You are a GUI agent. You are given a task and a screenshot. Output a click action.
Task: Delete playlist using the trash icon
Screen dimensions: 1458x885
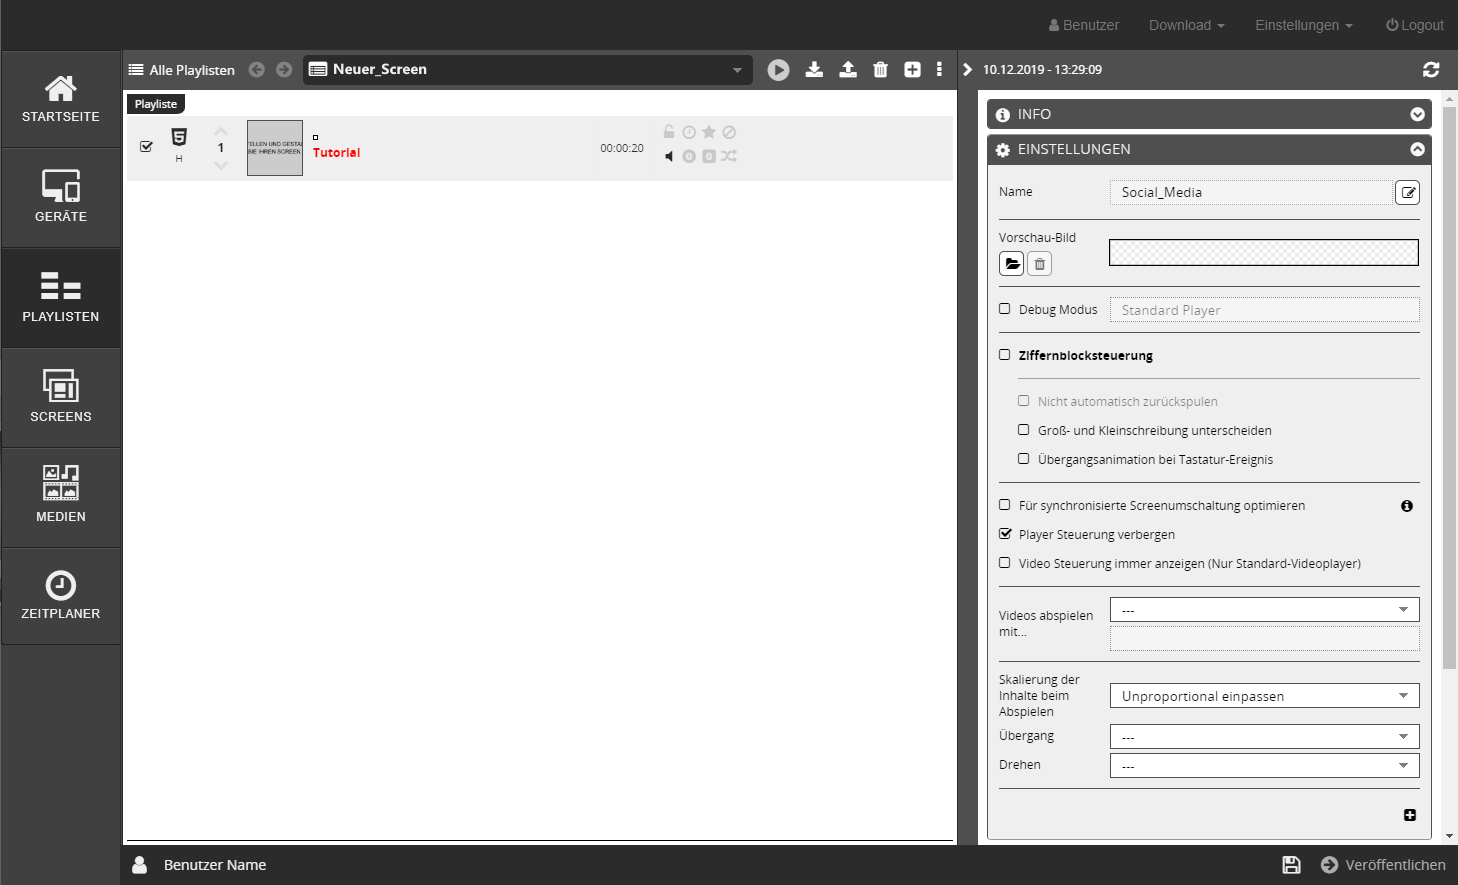(880, 70)
